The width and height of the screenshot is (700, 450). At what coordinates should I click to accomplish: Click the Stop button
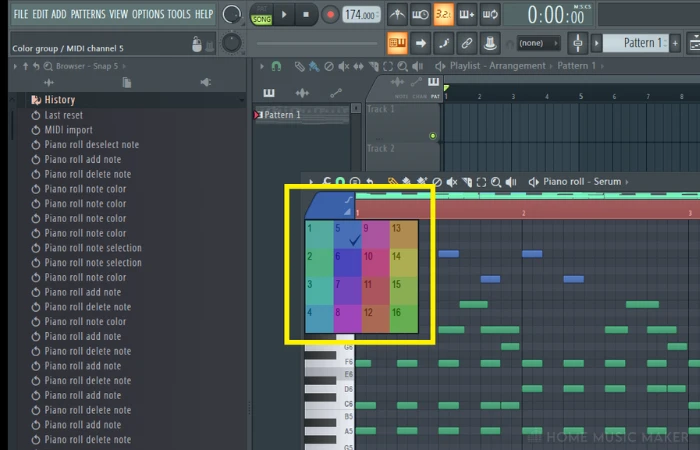(306, 15)
